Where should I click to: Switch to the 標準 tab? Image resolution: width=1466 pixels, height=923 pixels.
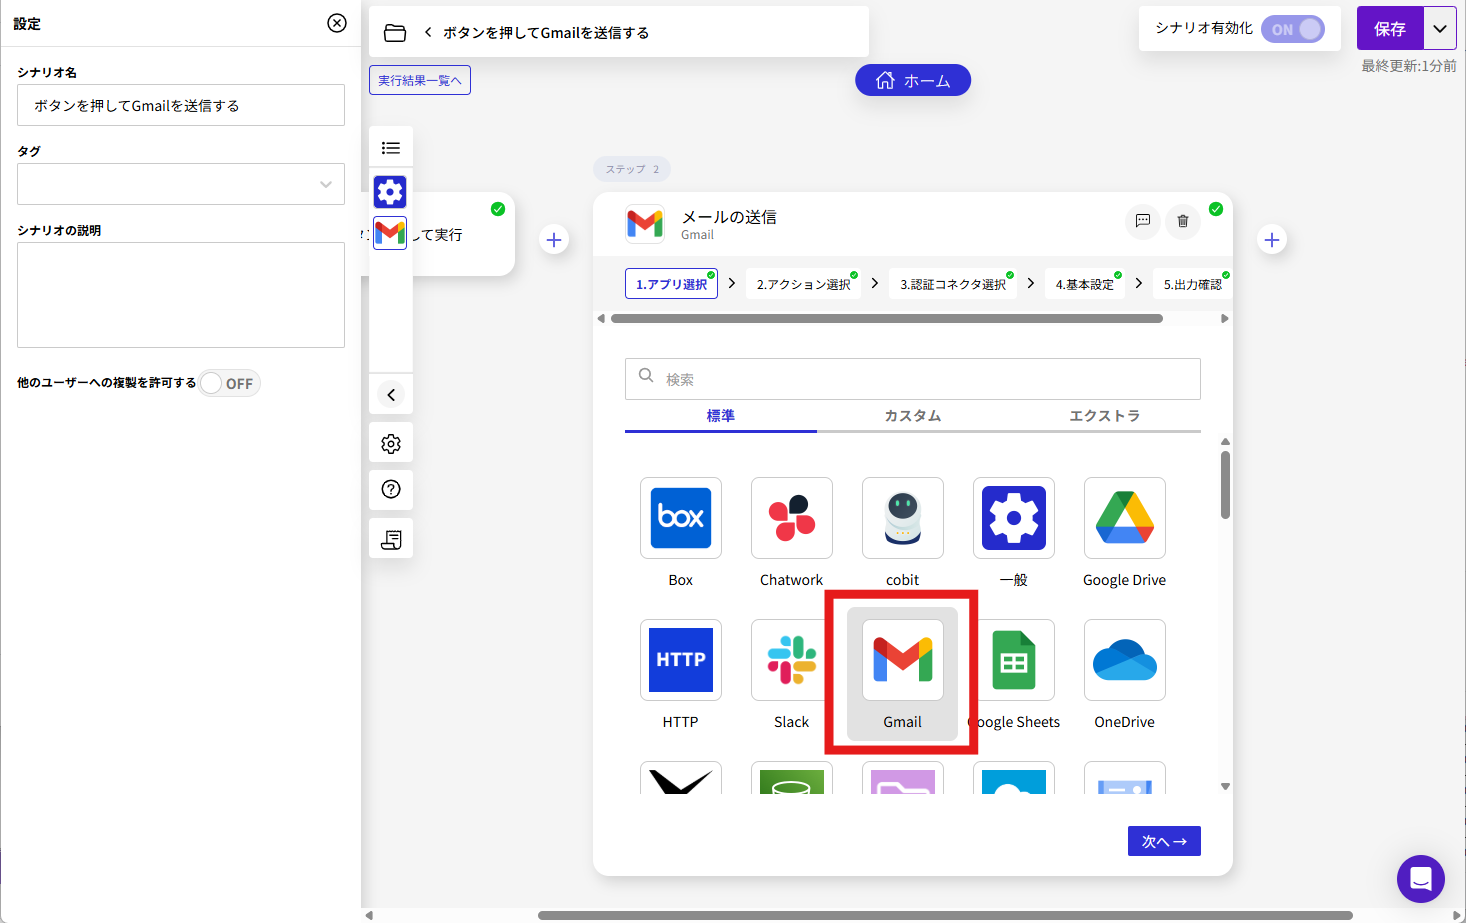click(721, 416)
